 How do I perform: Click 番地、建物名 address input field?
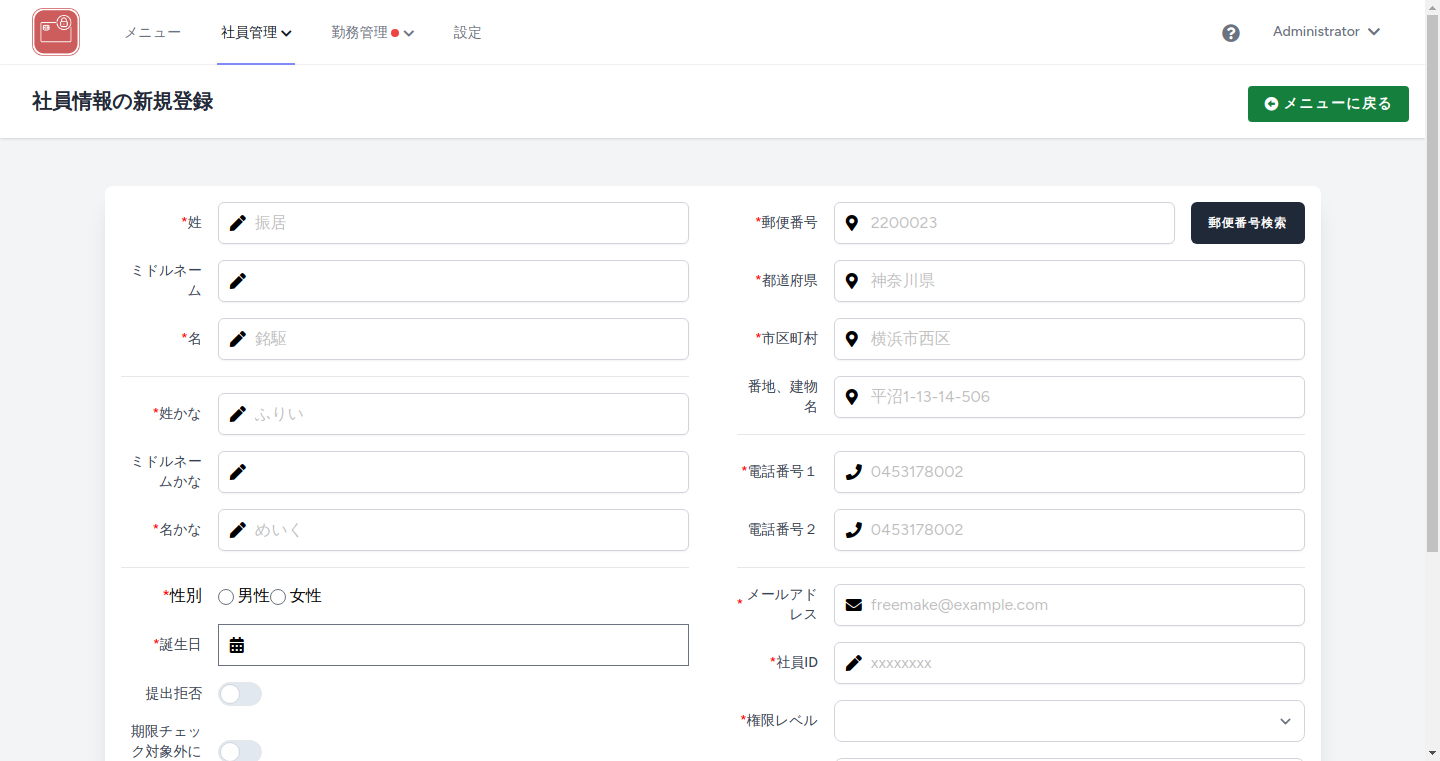click(x=1069, y=397)
